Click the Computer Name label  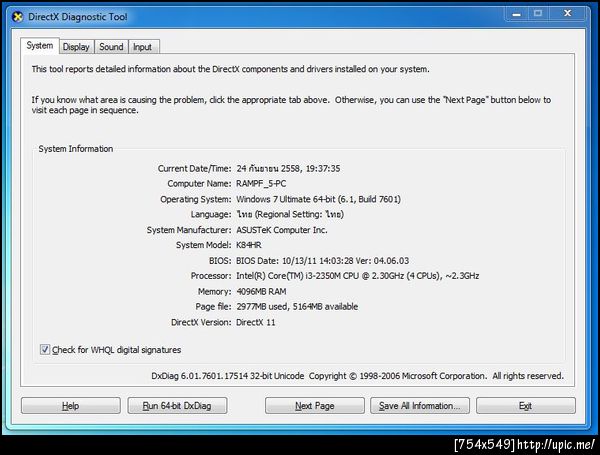[x=199, y=184]
